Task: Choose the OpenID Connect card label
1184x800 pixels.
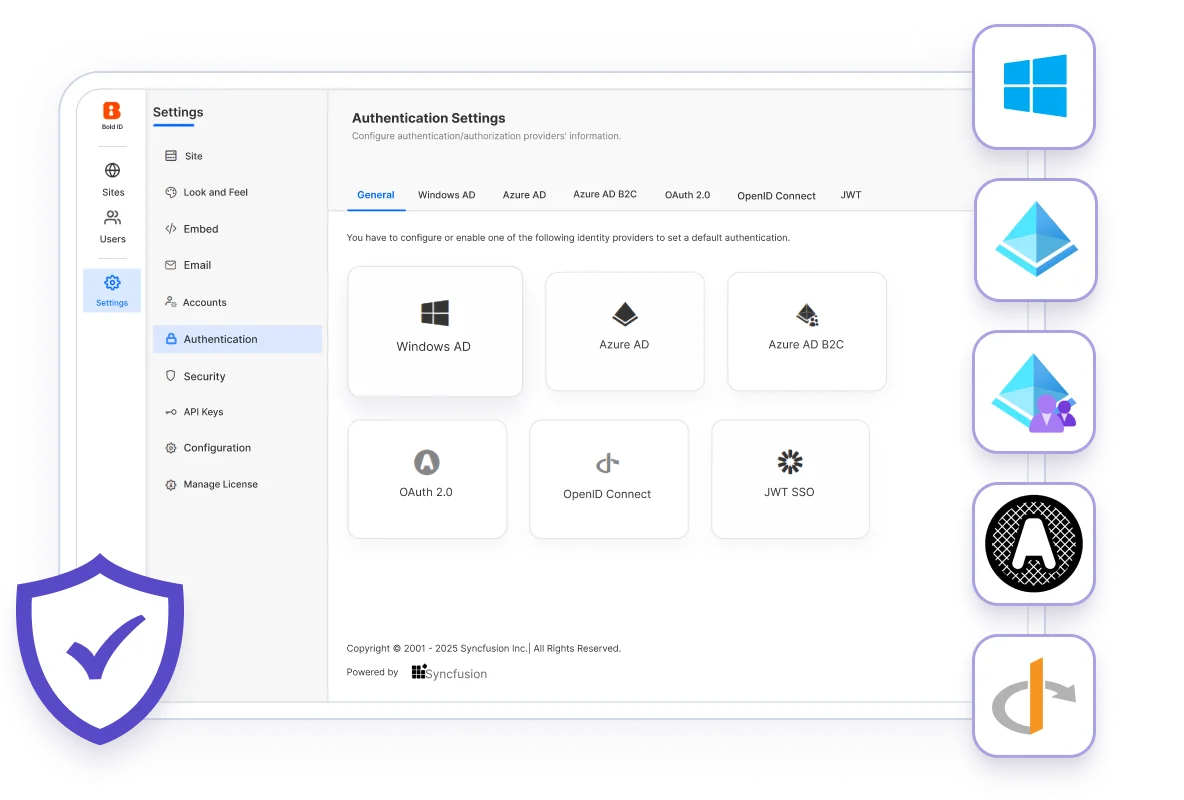Action: click(x=607, y=494)
